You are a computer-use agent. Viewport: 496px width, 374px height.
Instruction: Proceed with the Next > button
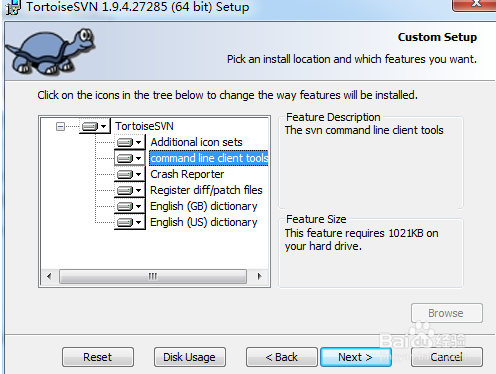click(356, 357)
